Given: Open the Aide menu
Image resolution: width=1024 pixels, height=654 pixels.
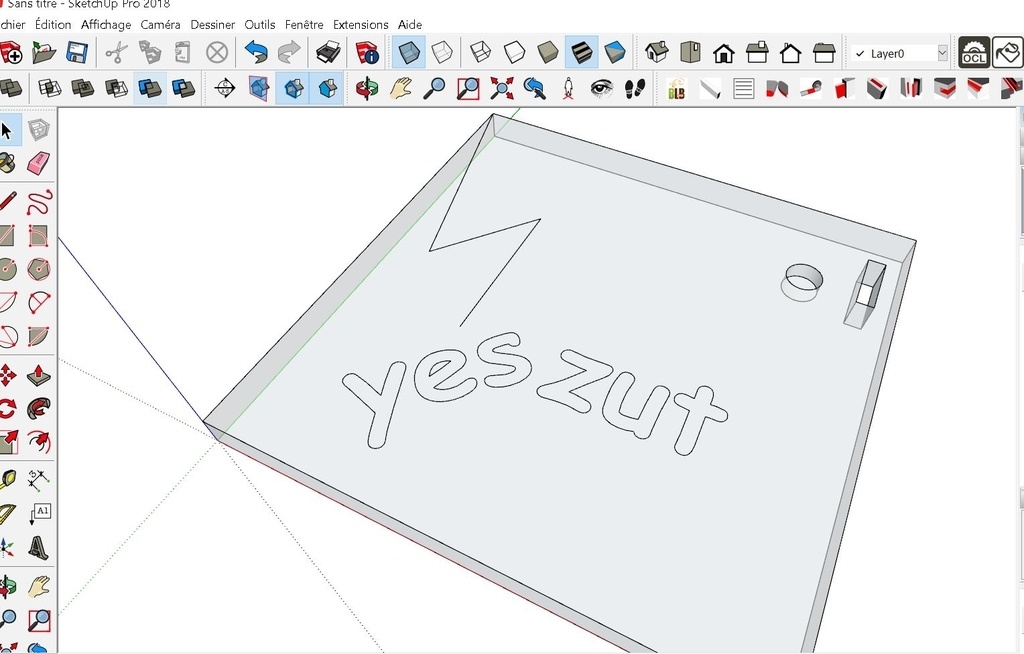Looking at the screenshot, I should 409,25.
